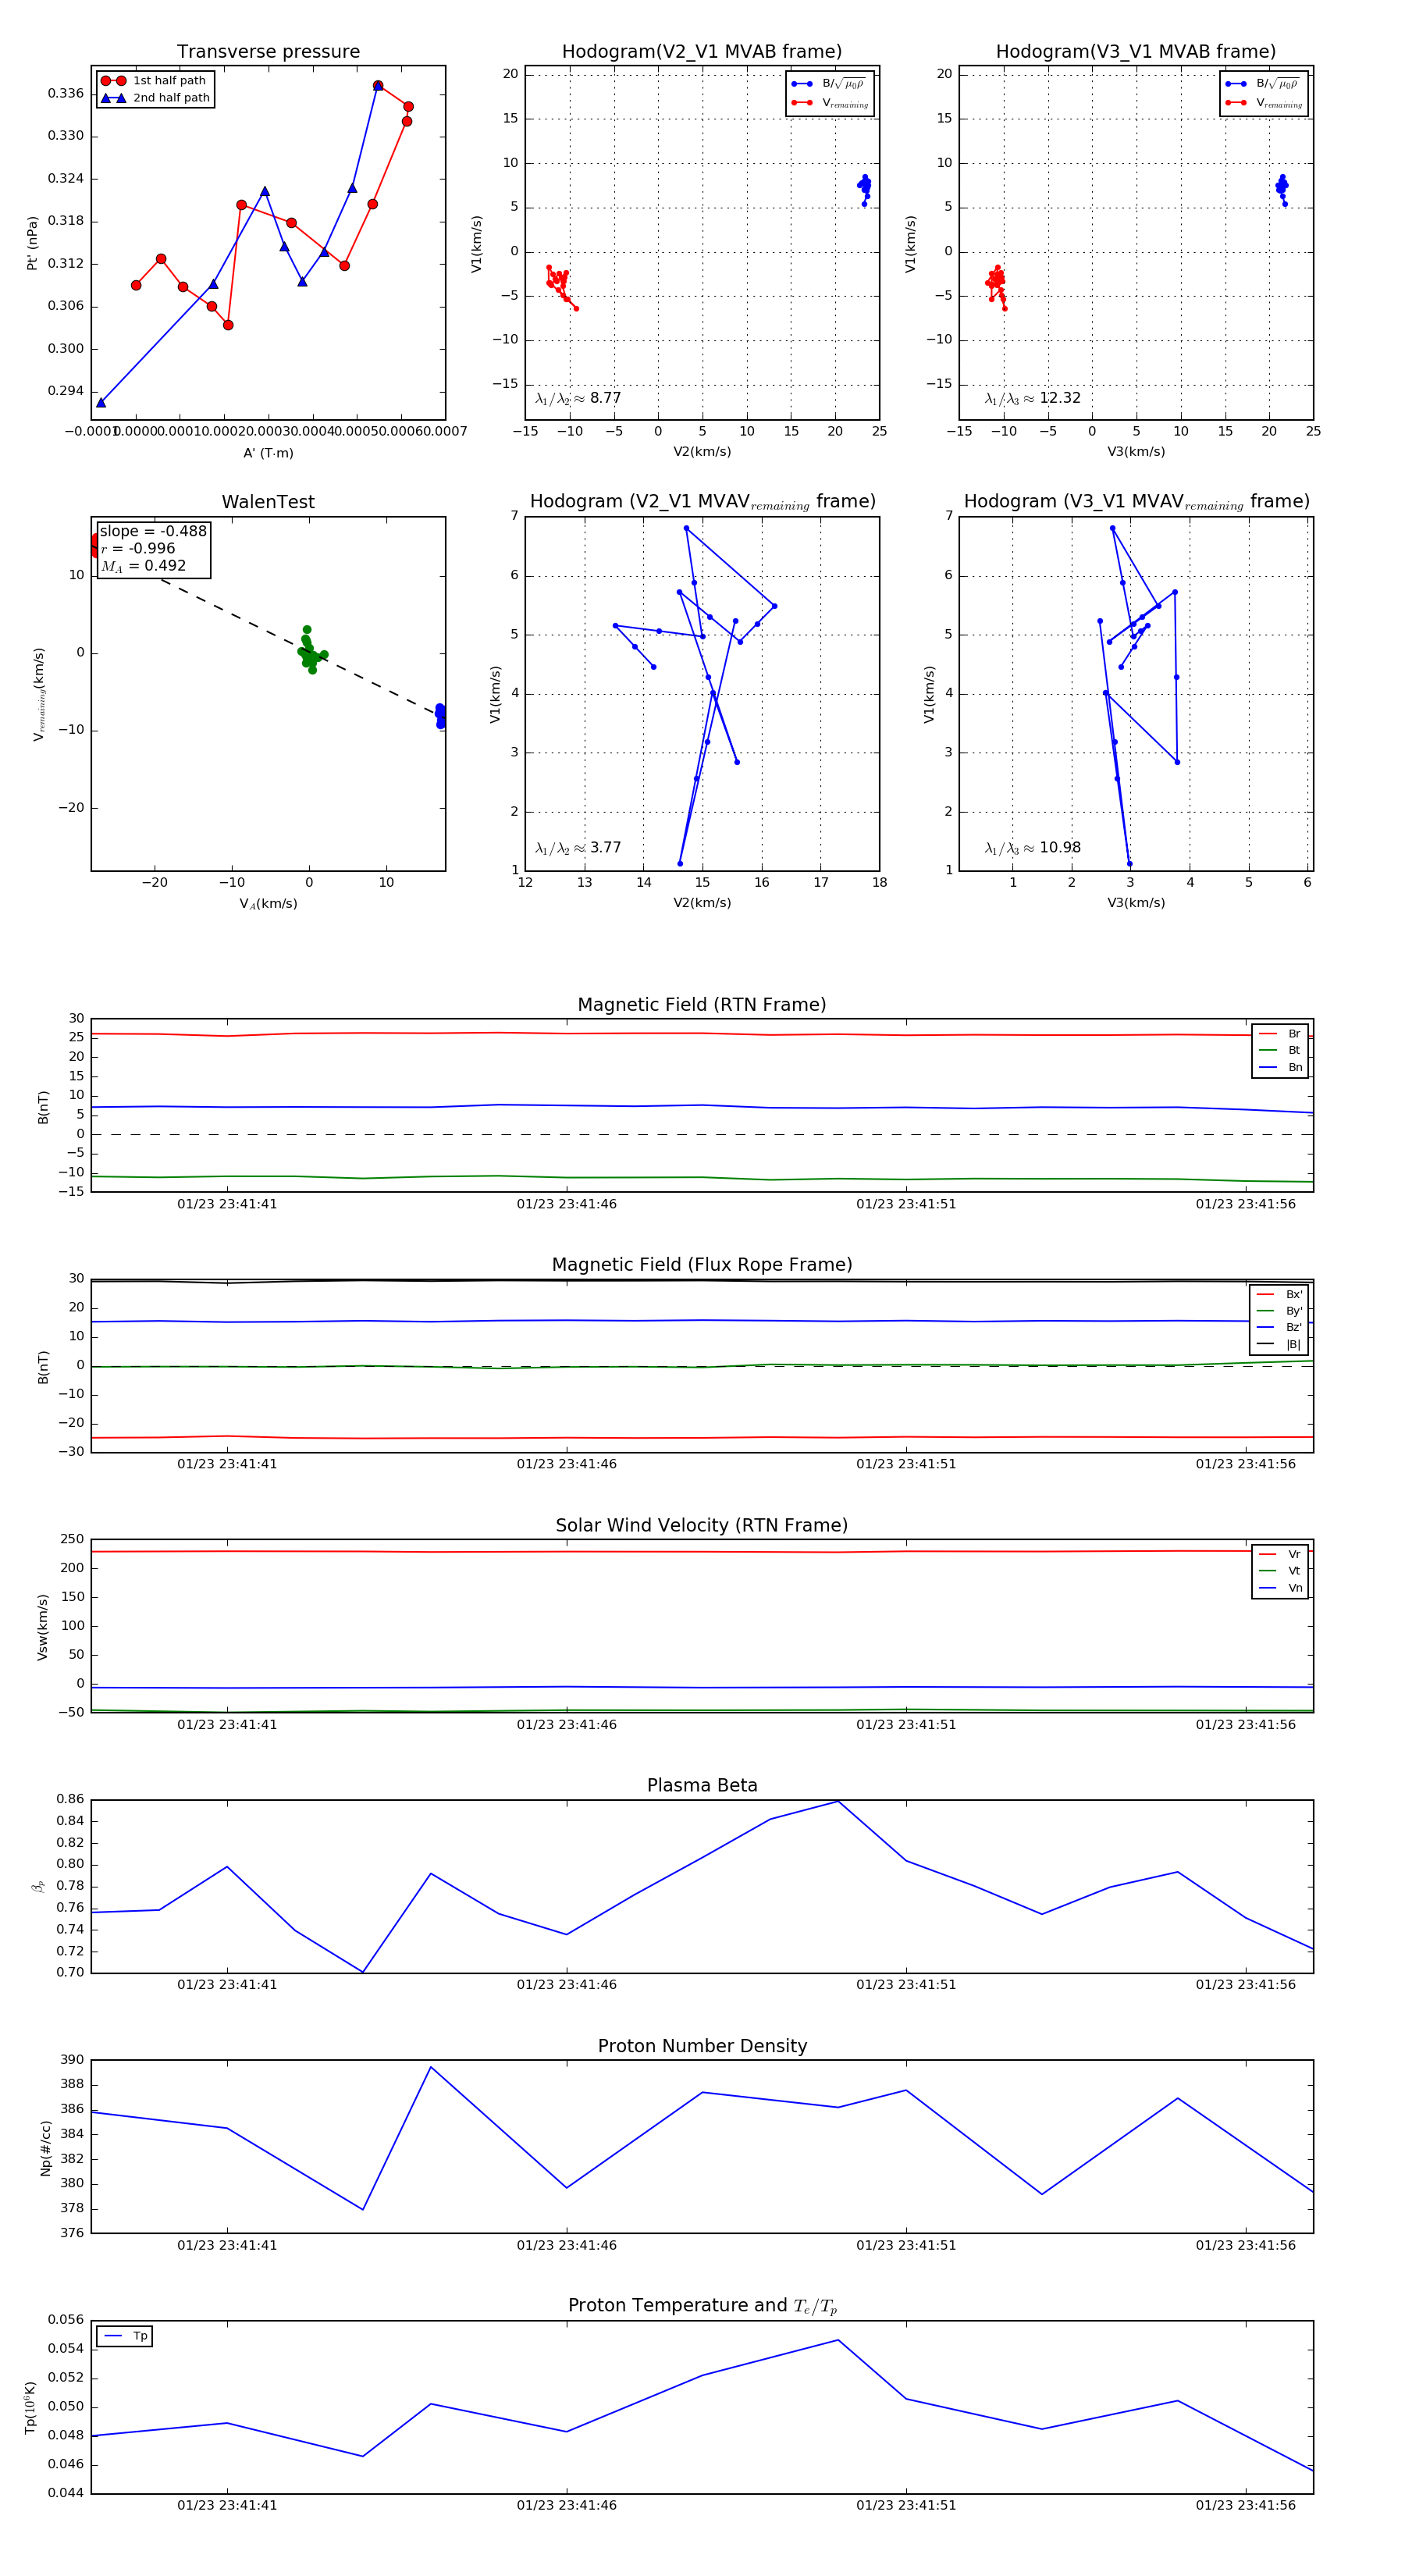
Task: Select the "Bn" legend entry
Action: pos(1280,1067)
